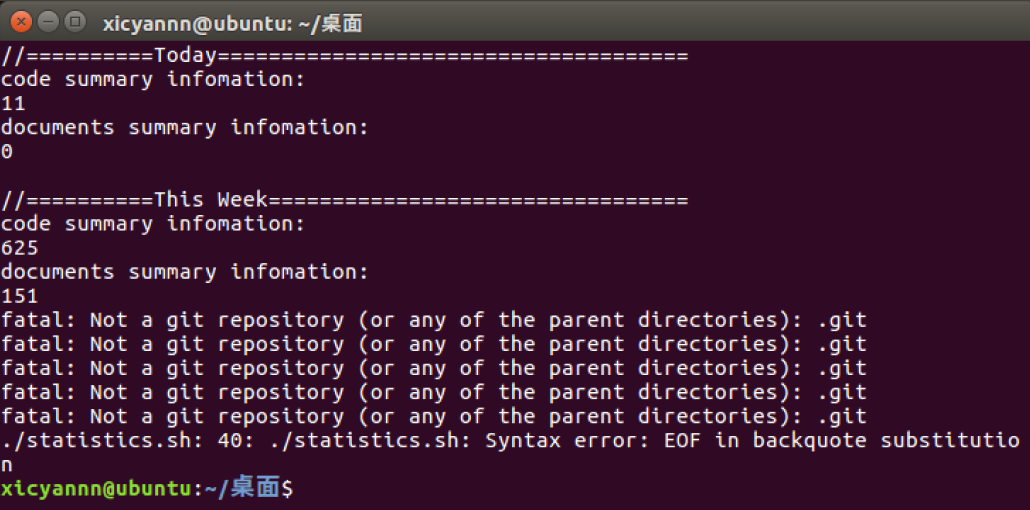Click the output value 625
Screen dimensions: 1030x510
20,248
